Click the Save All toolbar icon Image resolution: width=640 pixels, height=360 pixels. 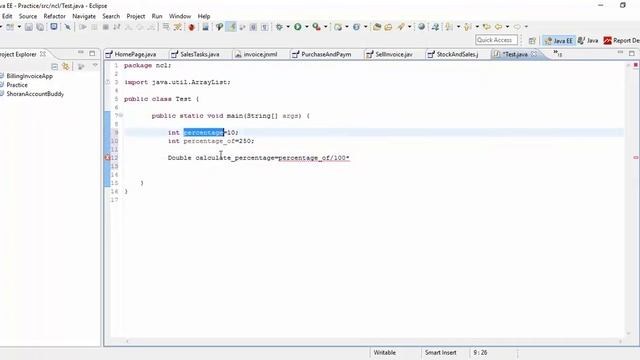40,27
